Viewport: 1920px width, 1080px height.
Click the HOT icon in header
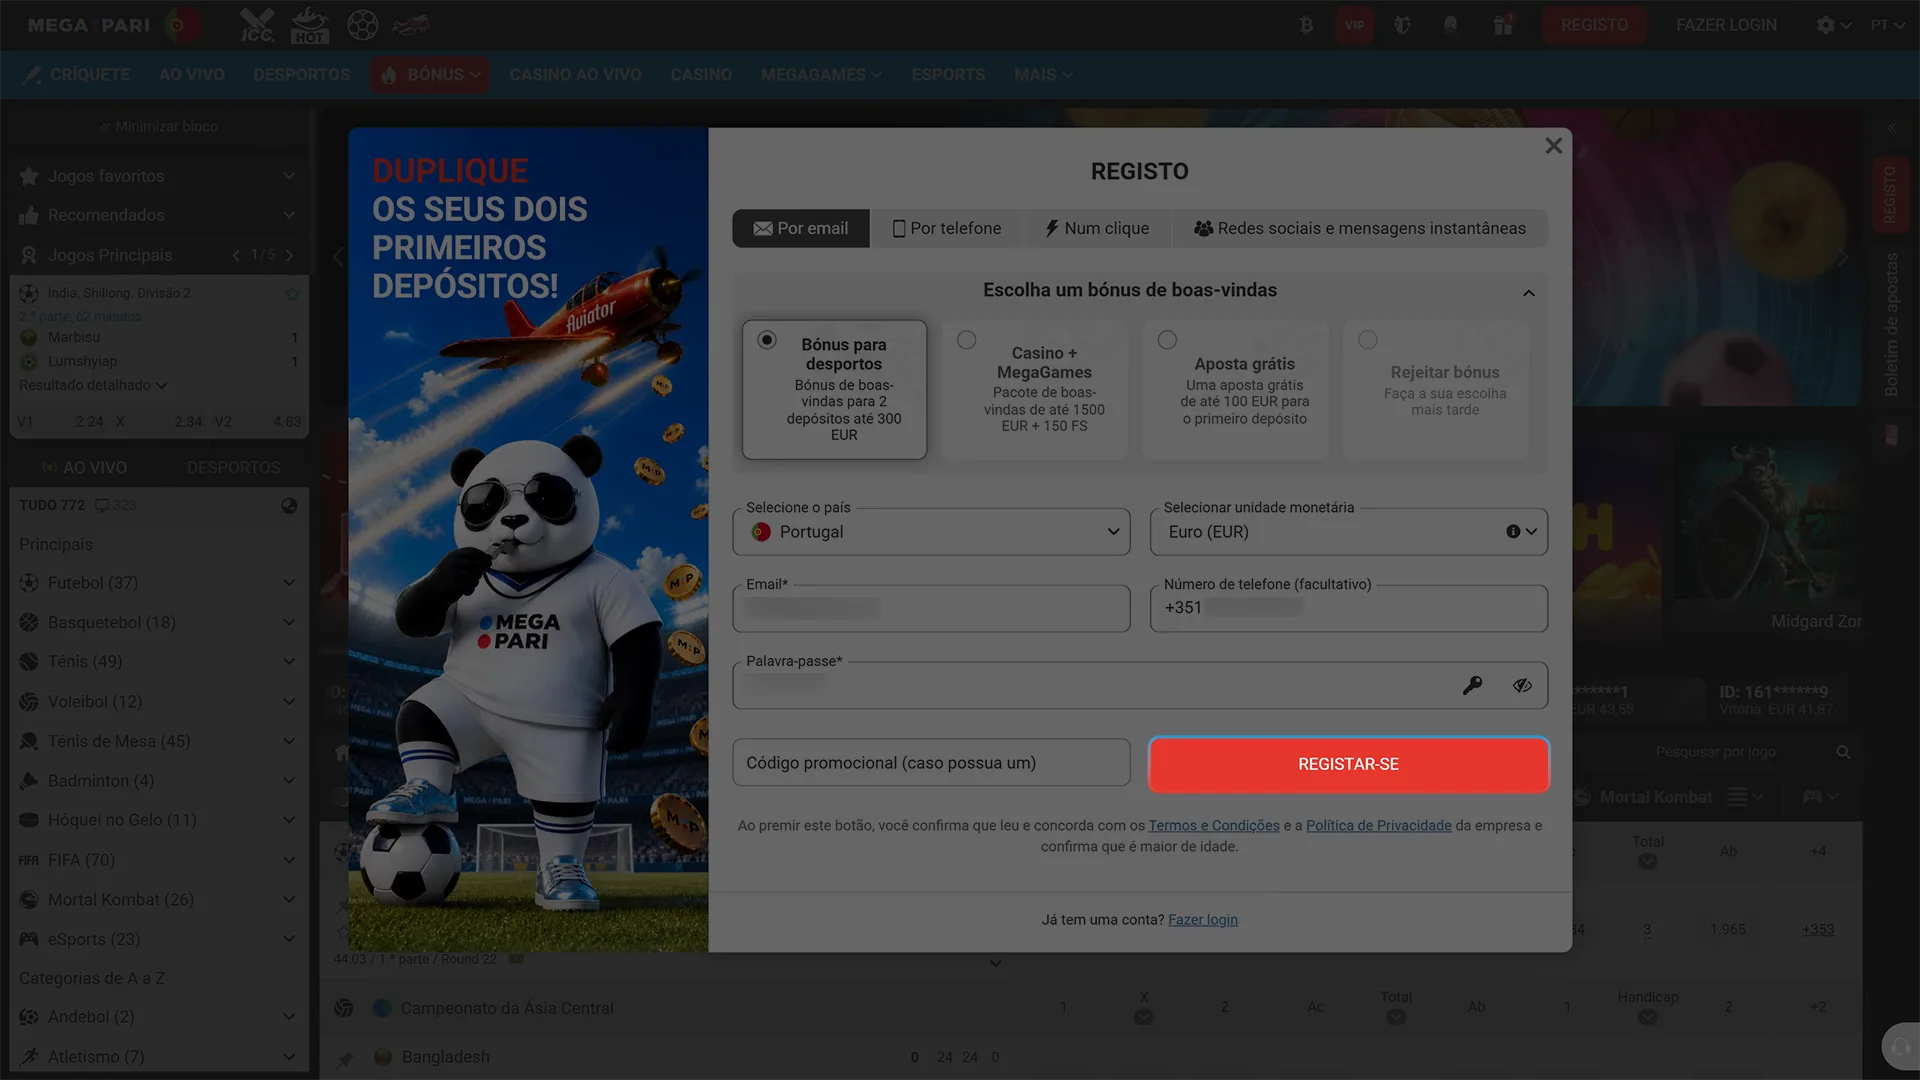pos(309,25)
